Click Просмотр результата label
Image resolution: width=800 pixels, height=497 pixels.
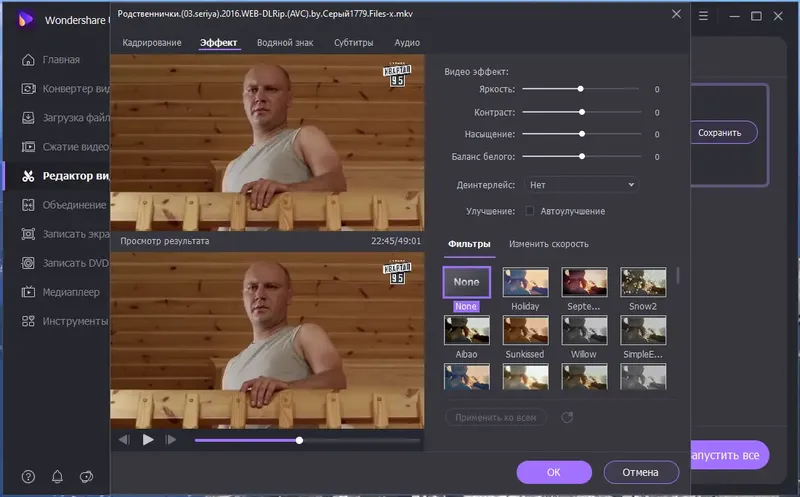[164, 241]
